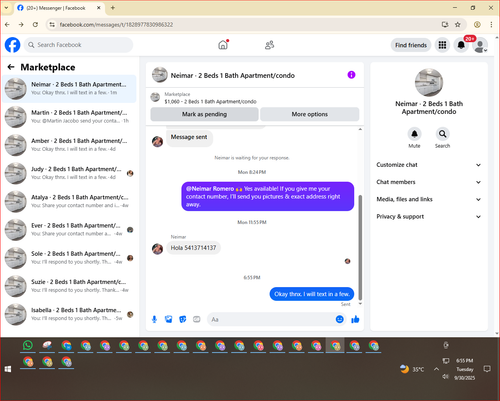Open Suzie conversation in chat list
Screen dimensions: 500x401
coord(69,286)
